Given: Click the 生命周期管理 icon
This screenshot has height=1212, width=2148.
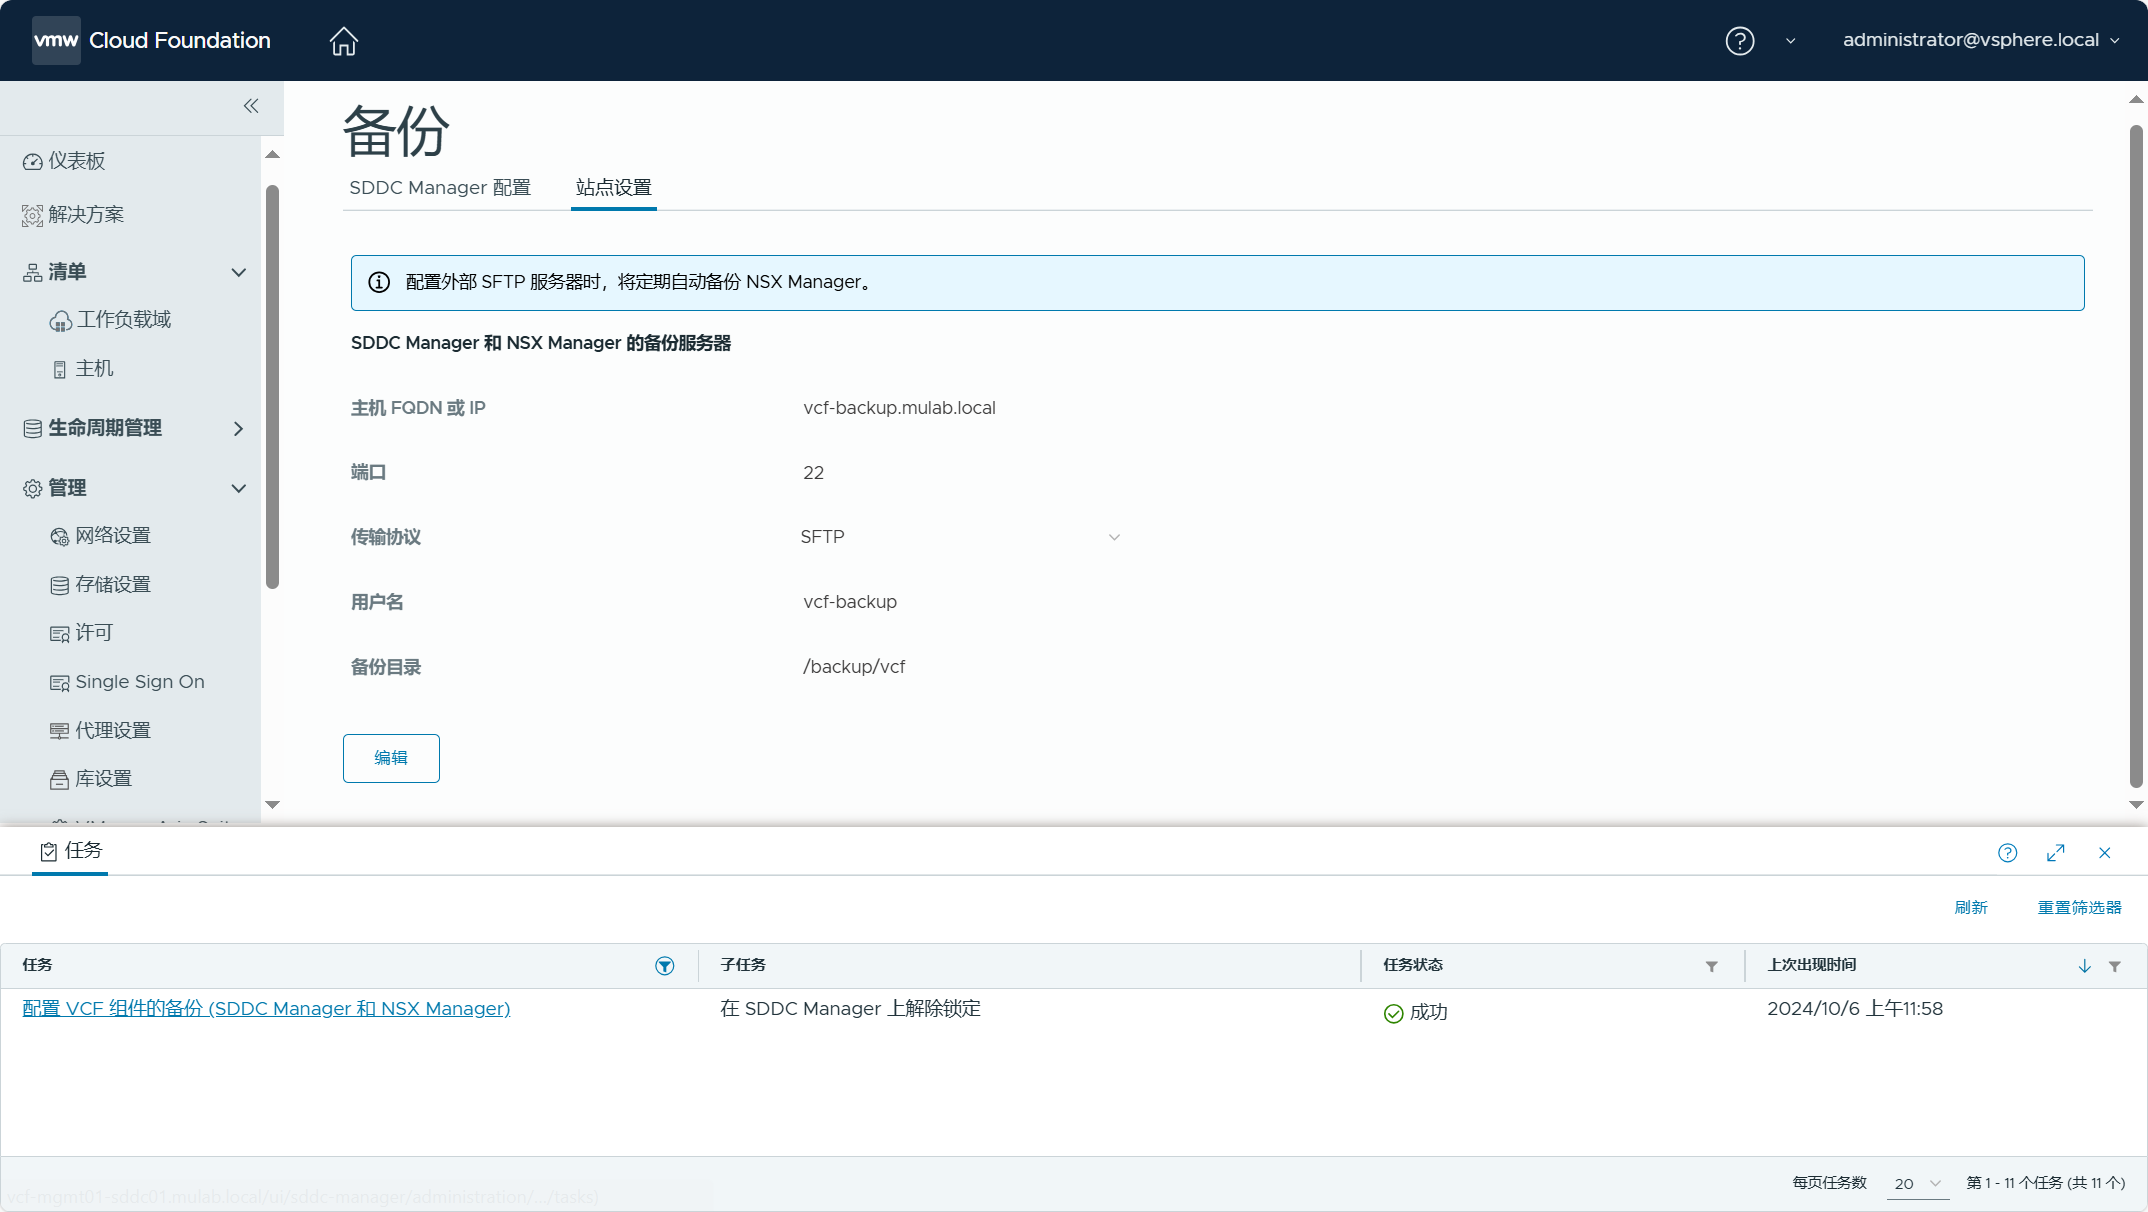Looking at the screenshot, I should click(x=32, y=429).
